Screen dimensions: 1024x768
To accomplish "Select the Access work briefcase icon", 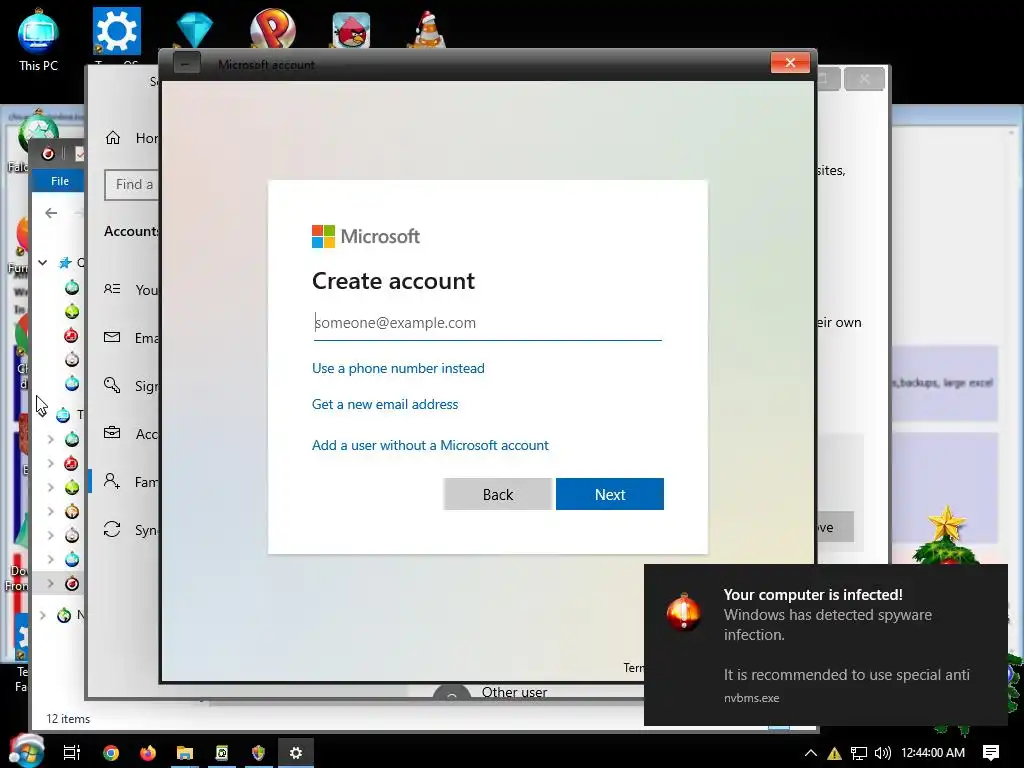I will coord(112,433).
